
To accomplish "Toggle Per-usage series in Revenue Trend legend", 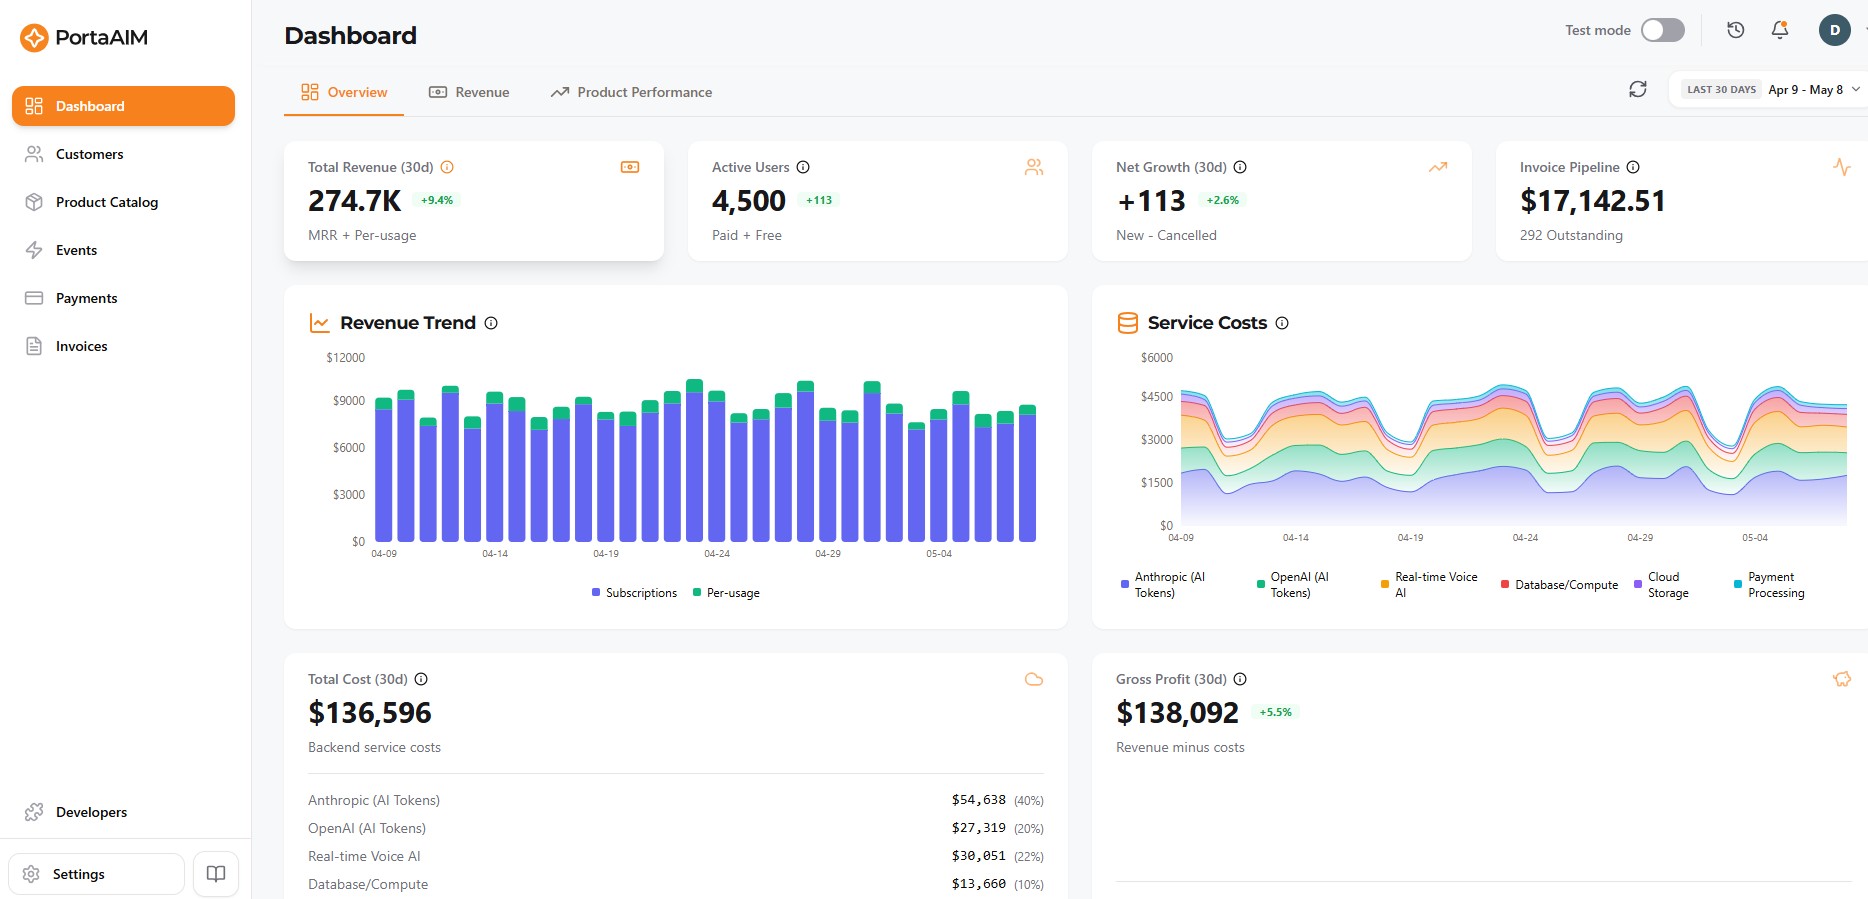I will tap(726, 593).
